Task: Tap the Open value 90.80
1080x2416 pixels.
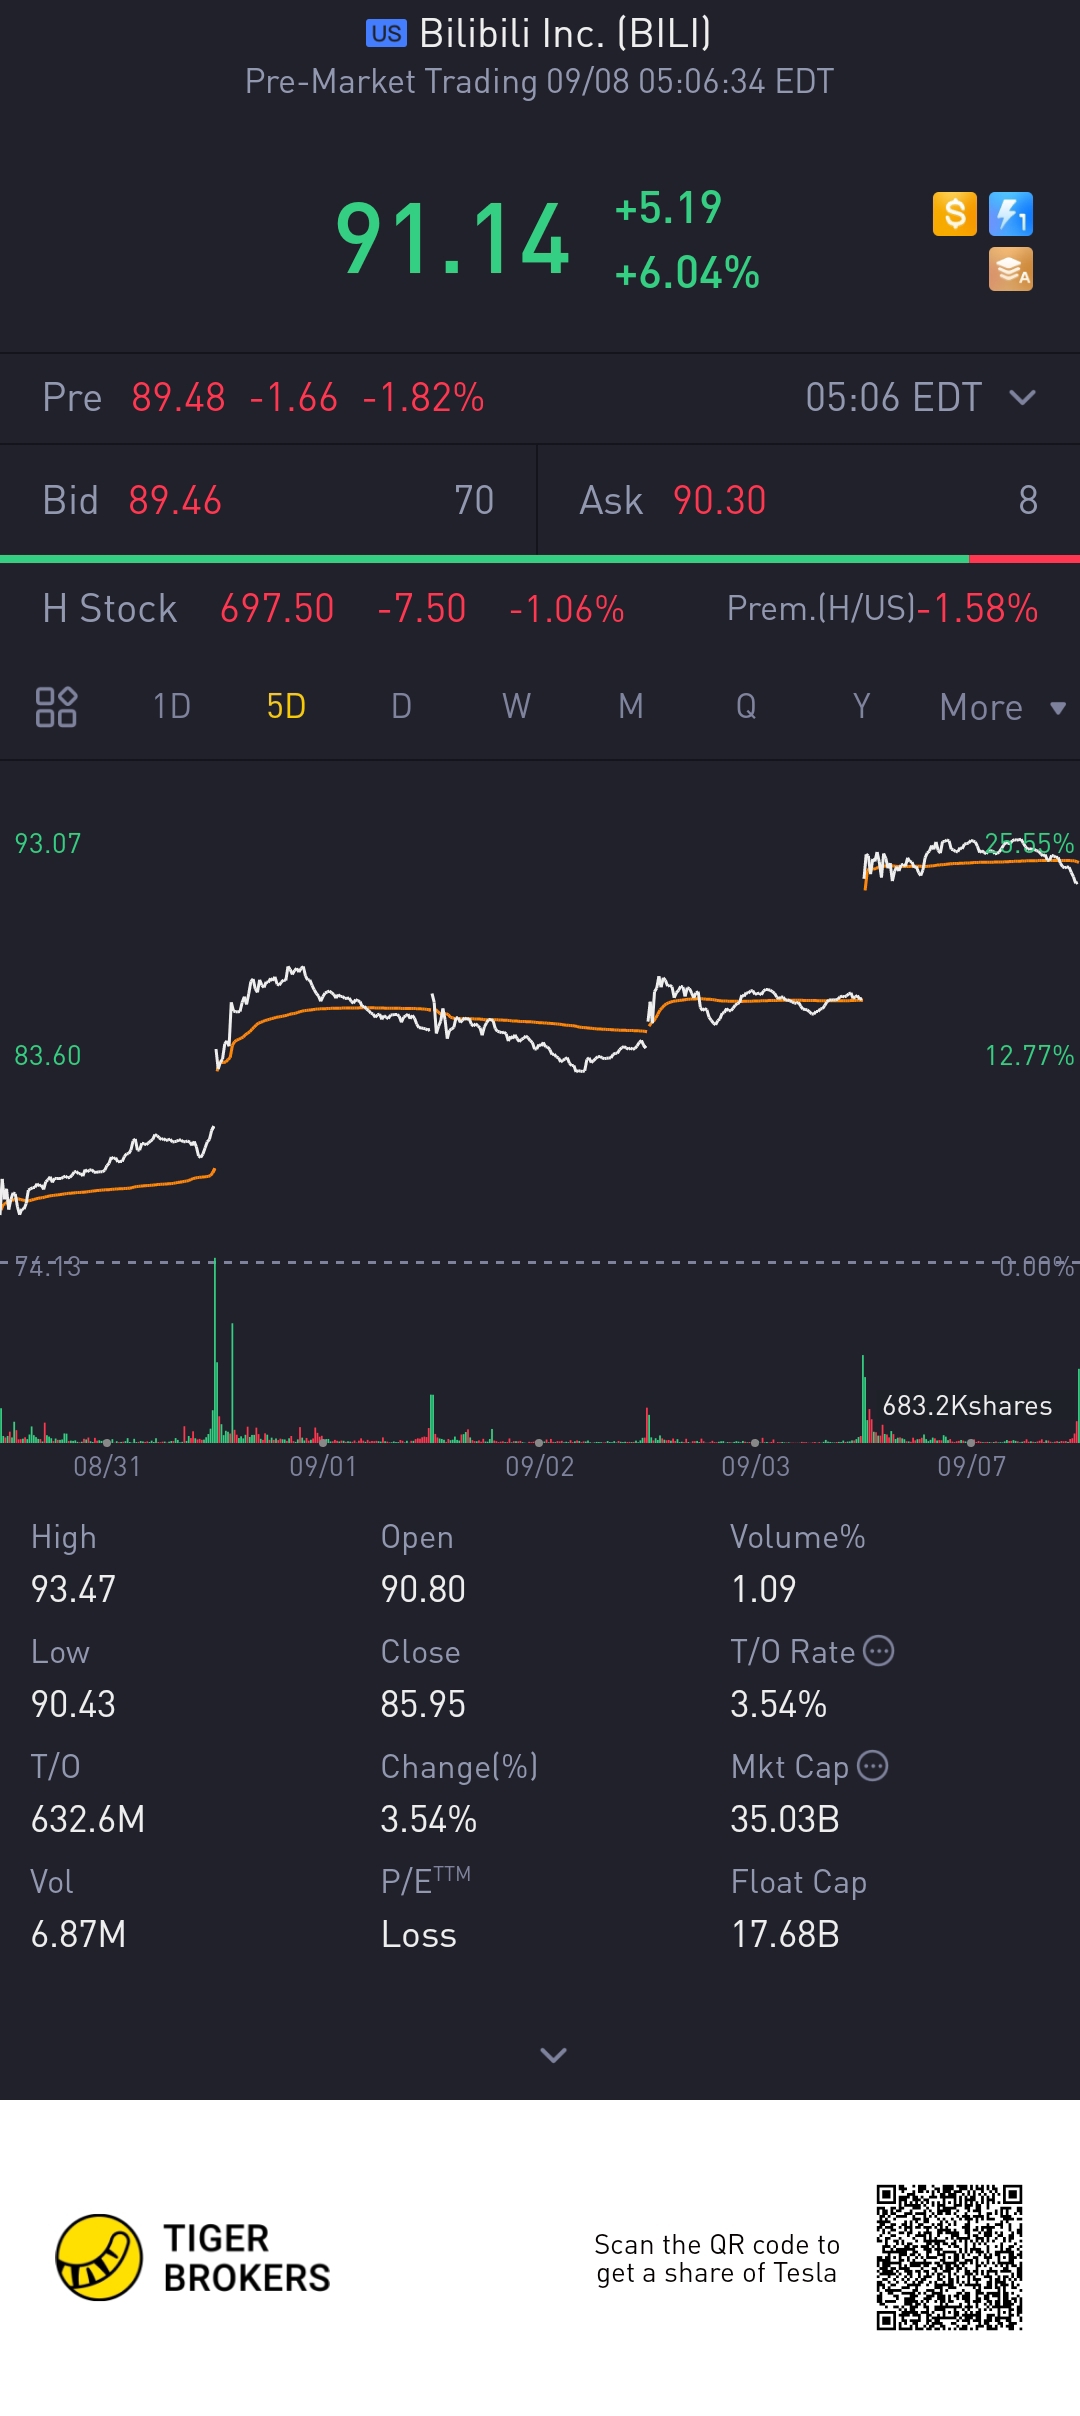Action: [x=423, y=1590]
